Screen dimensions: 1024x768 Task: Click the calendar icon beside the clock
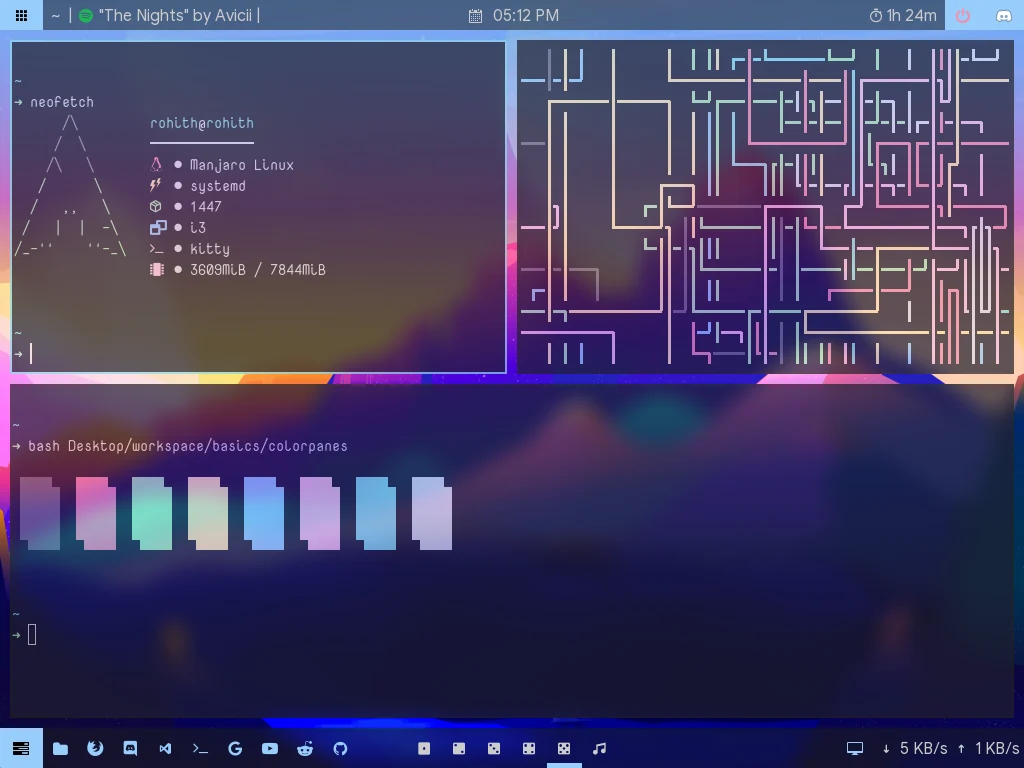[474, 15]
